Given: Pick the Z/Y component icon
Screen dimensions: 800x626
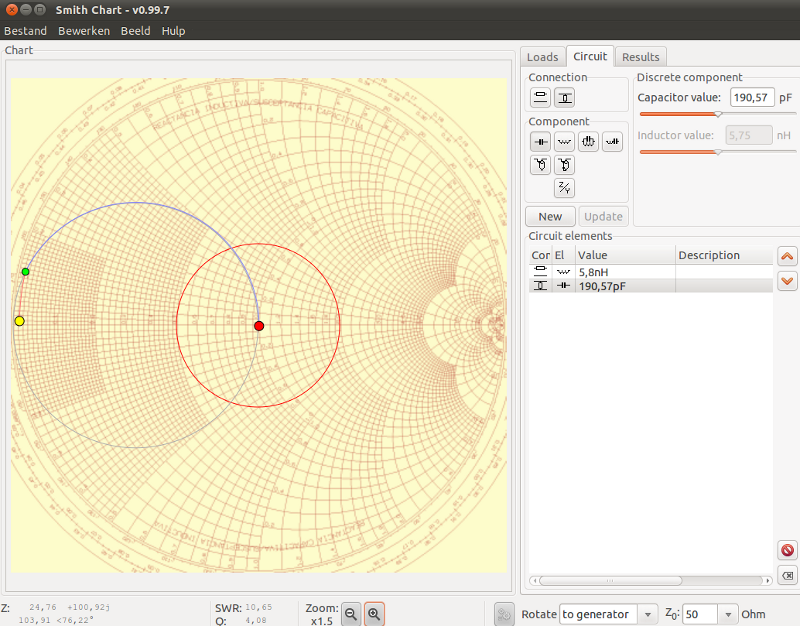Looking at the screenshot, I should pyautogui.click(x=565, y=187).
